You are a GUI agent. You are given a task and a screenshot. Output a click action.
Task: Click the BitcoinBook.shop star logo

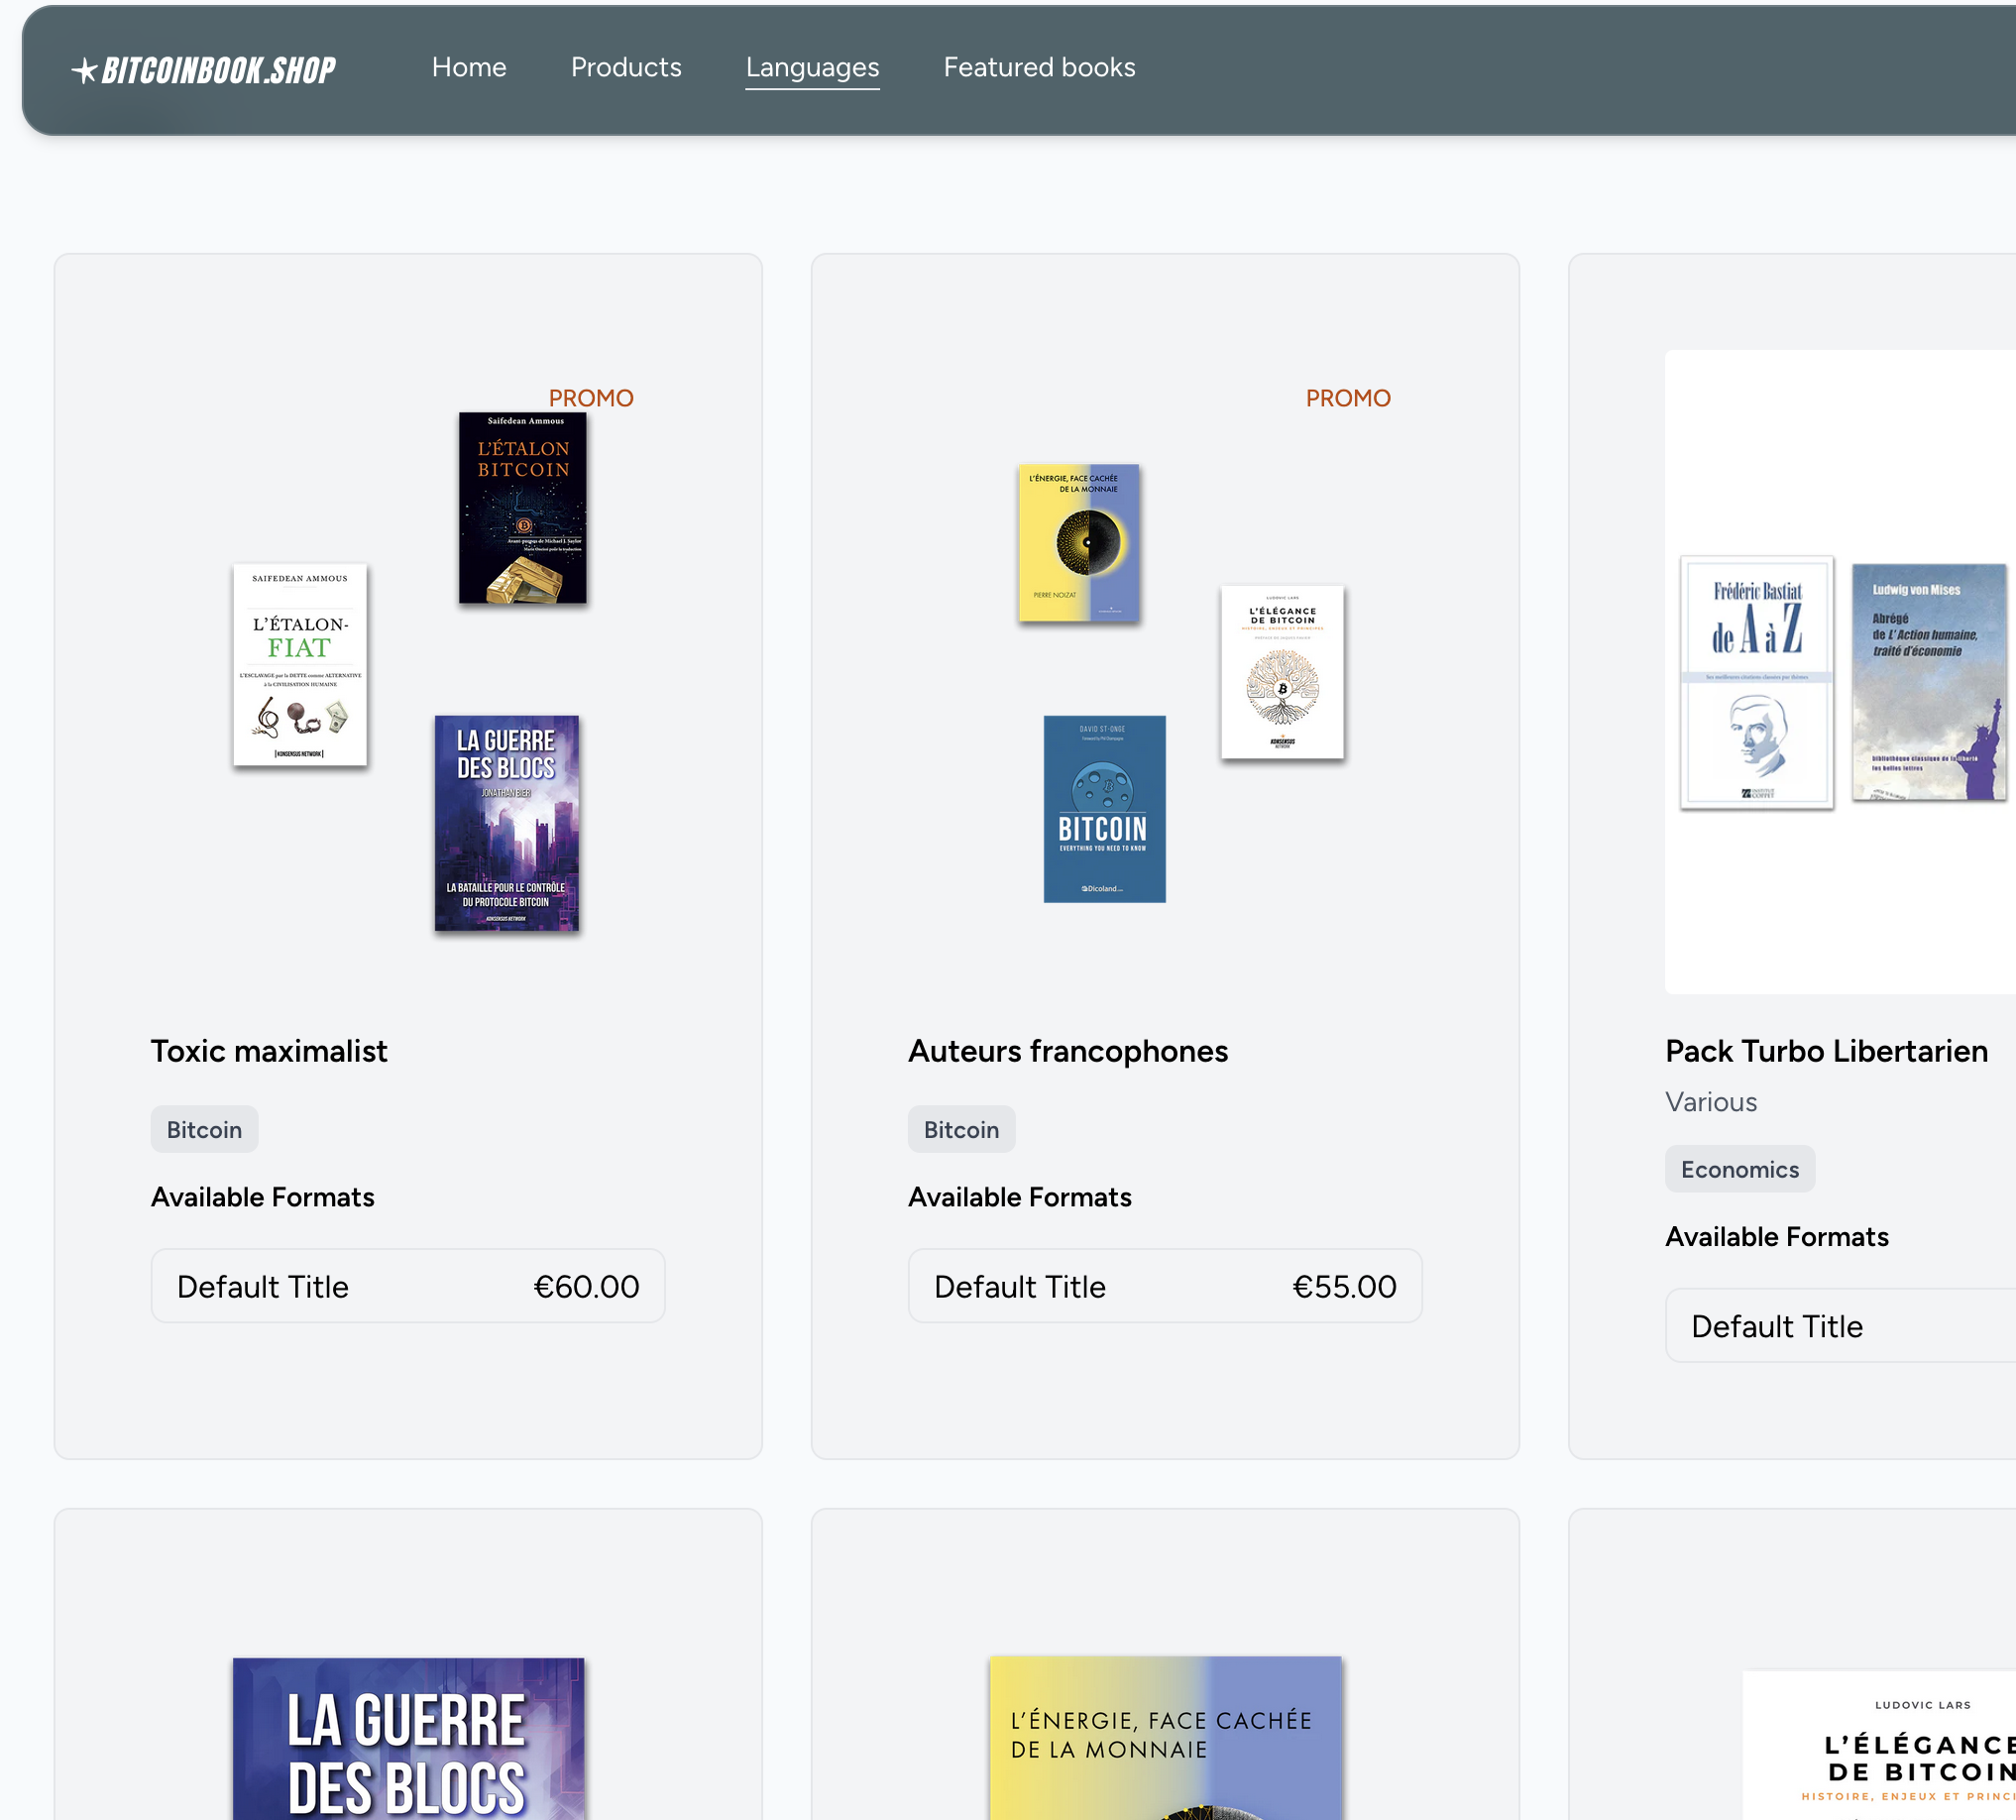203,70
